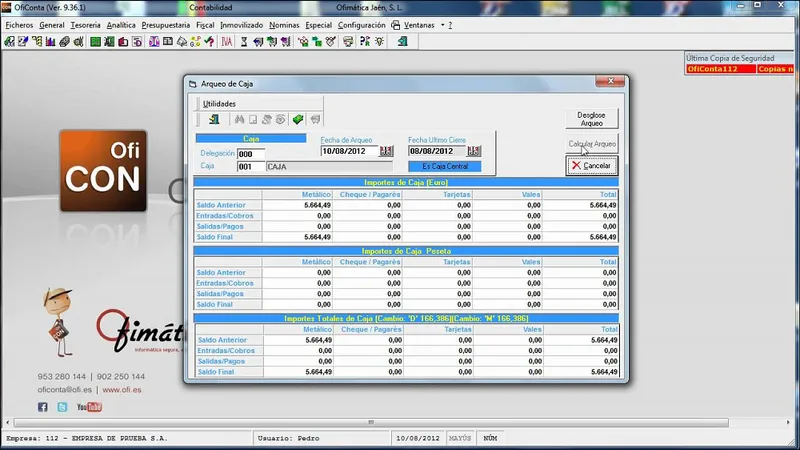Open the Fiscal menu
Screen dimensions: 800x450
pos(205,25)
